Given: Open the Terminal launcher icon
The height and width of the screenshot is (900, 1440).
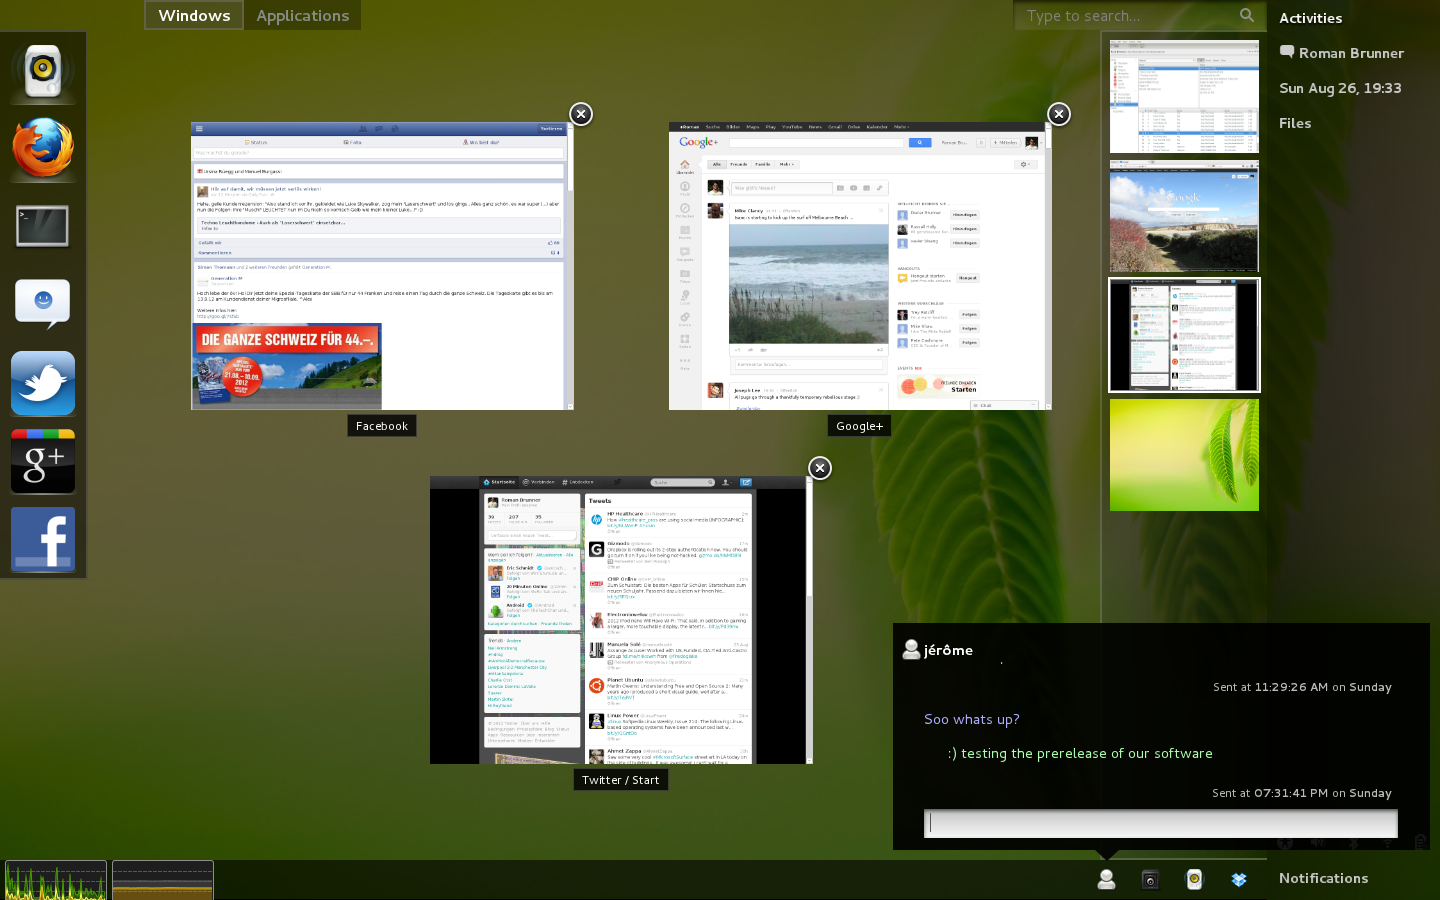Looking at the screenshot, I should click(x=43, y=226).
